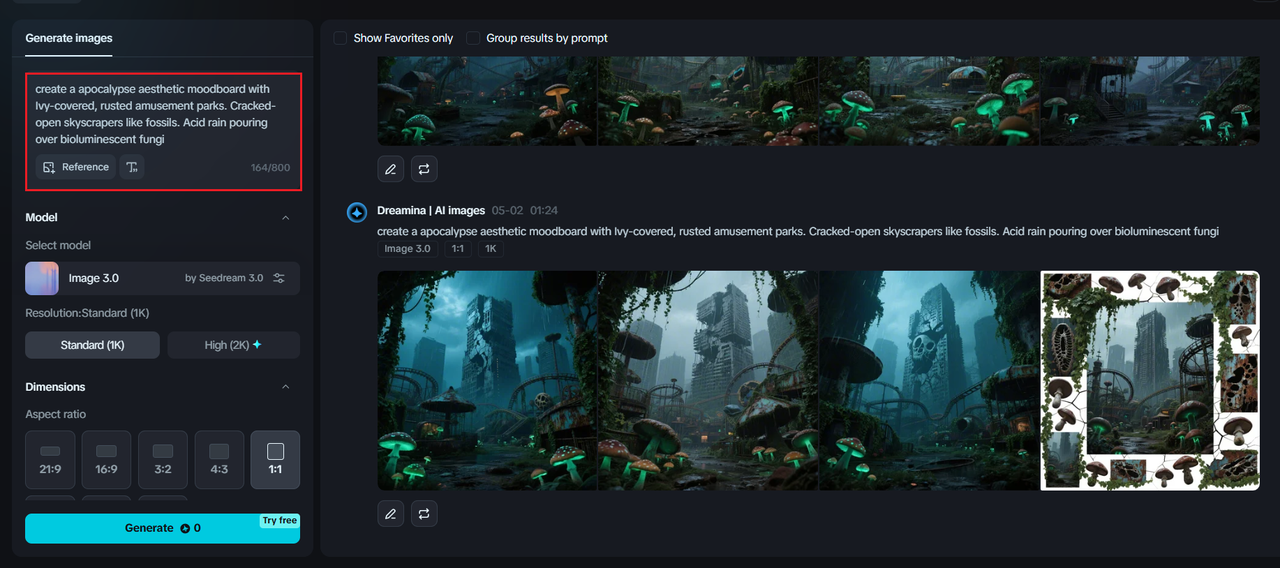Viewport: 1280px width, 568px height.
Task: Enable Group results by prompt checkbox
Action: (473, 38)
